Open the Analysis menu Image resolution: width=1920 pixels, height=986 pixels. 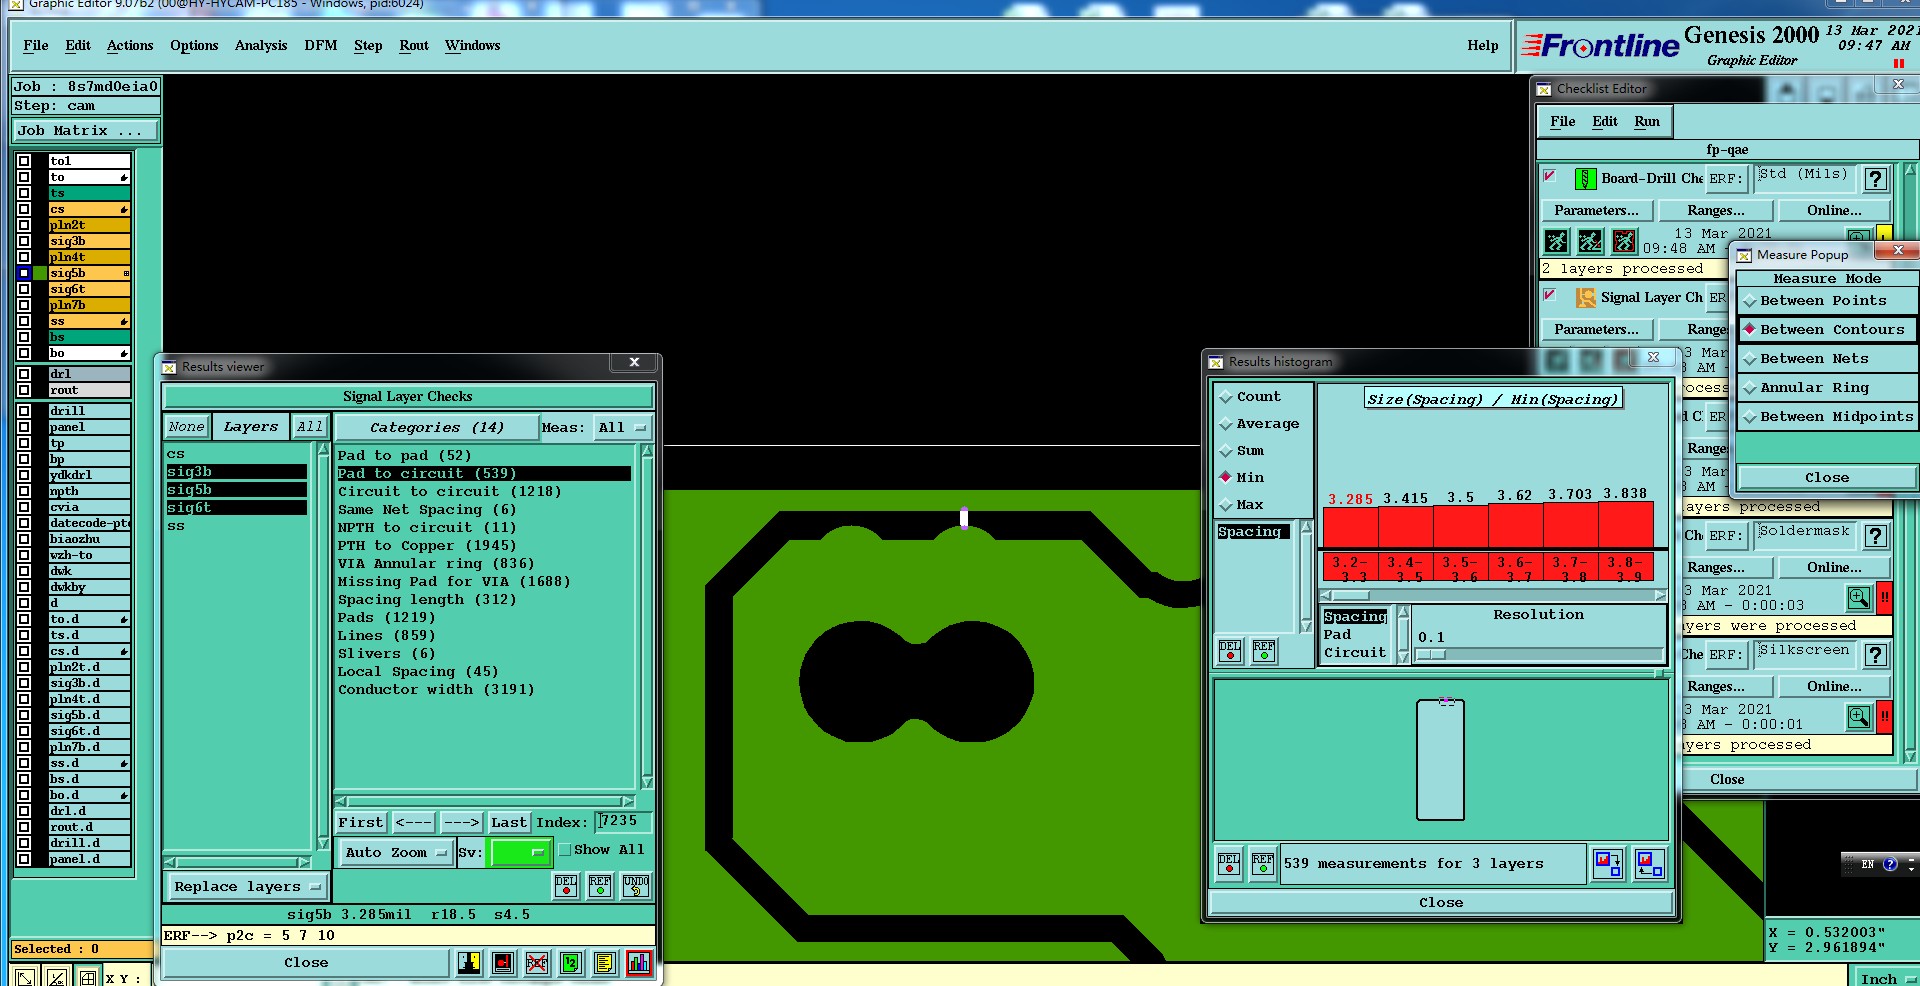click(x=261, y=46)
